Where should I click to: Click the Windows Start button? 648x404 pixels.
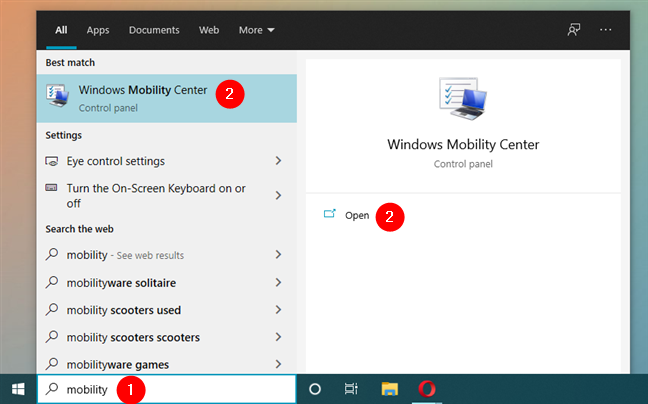click(x=17, y=389)
